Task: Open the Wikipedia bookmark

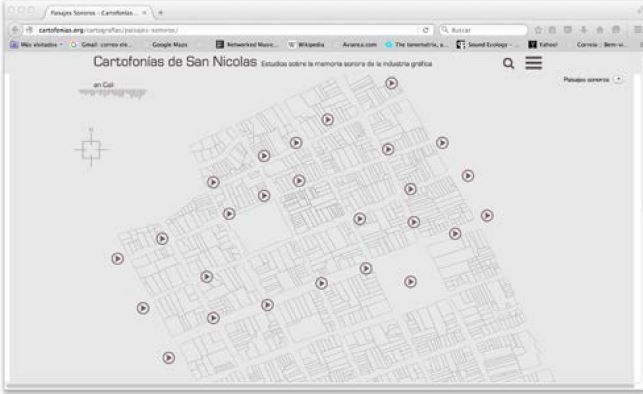Action: coord(306,45)
